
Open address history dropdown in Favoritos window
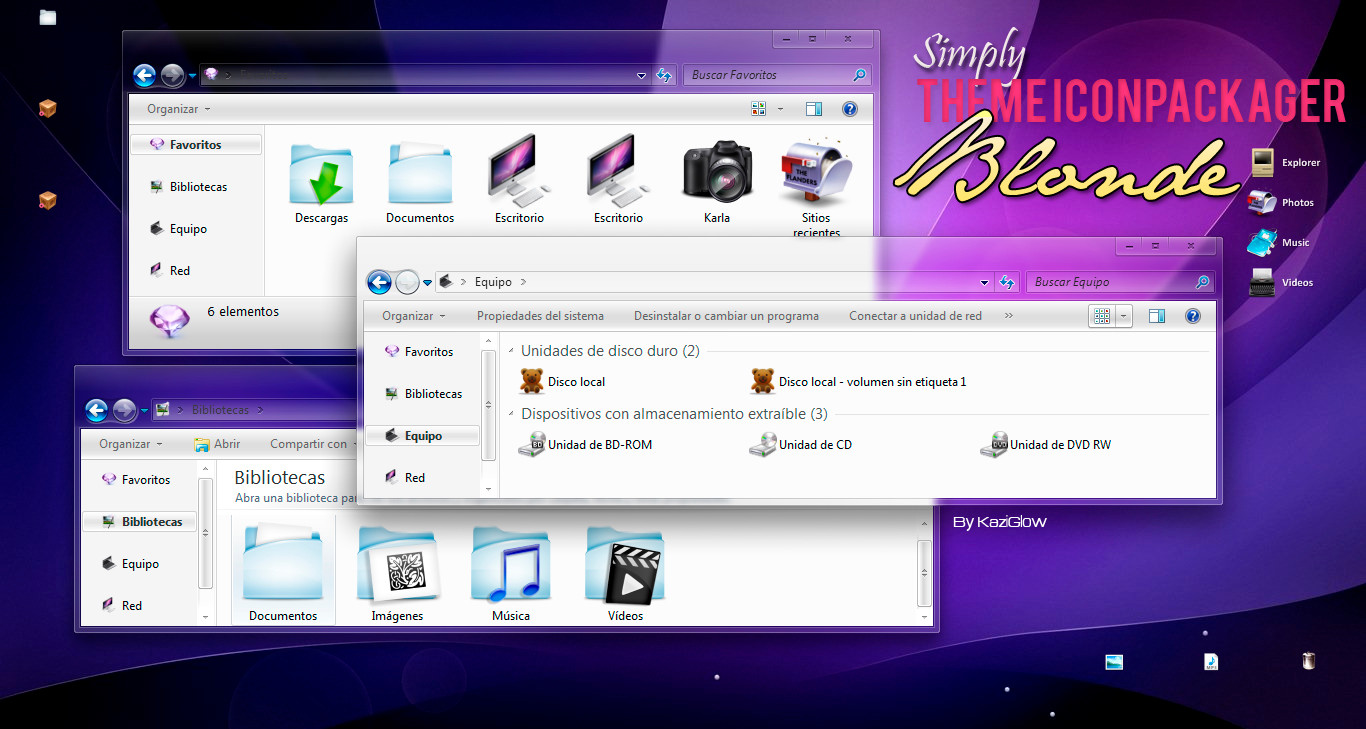click(641, 75)
